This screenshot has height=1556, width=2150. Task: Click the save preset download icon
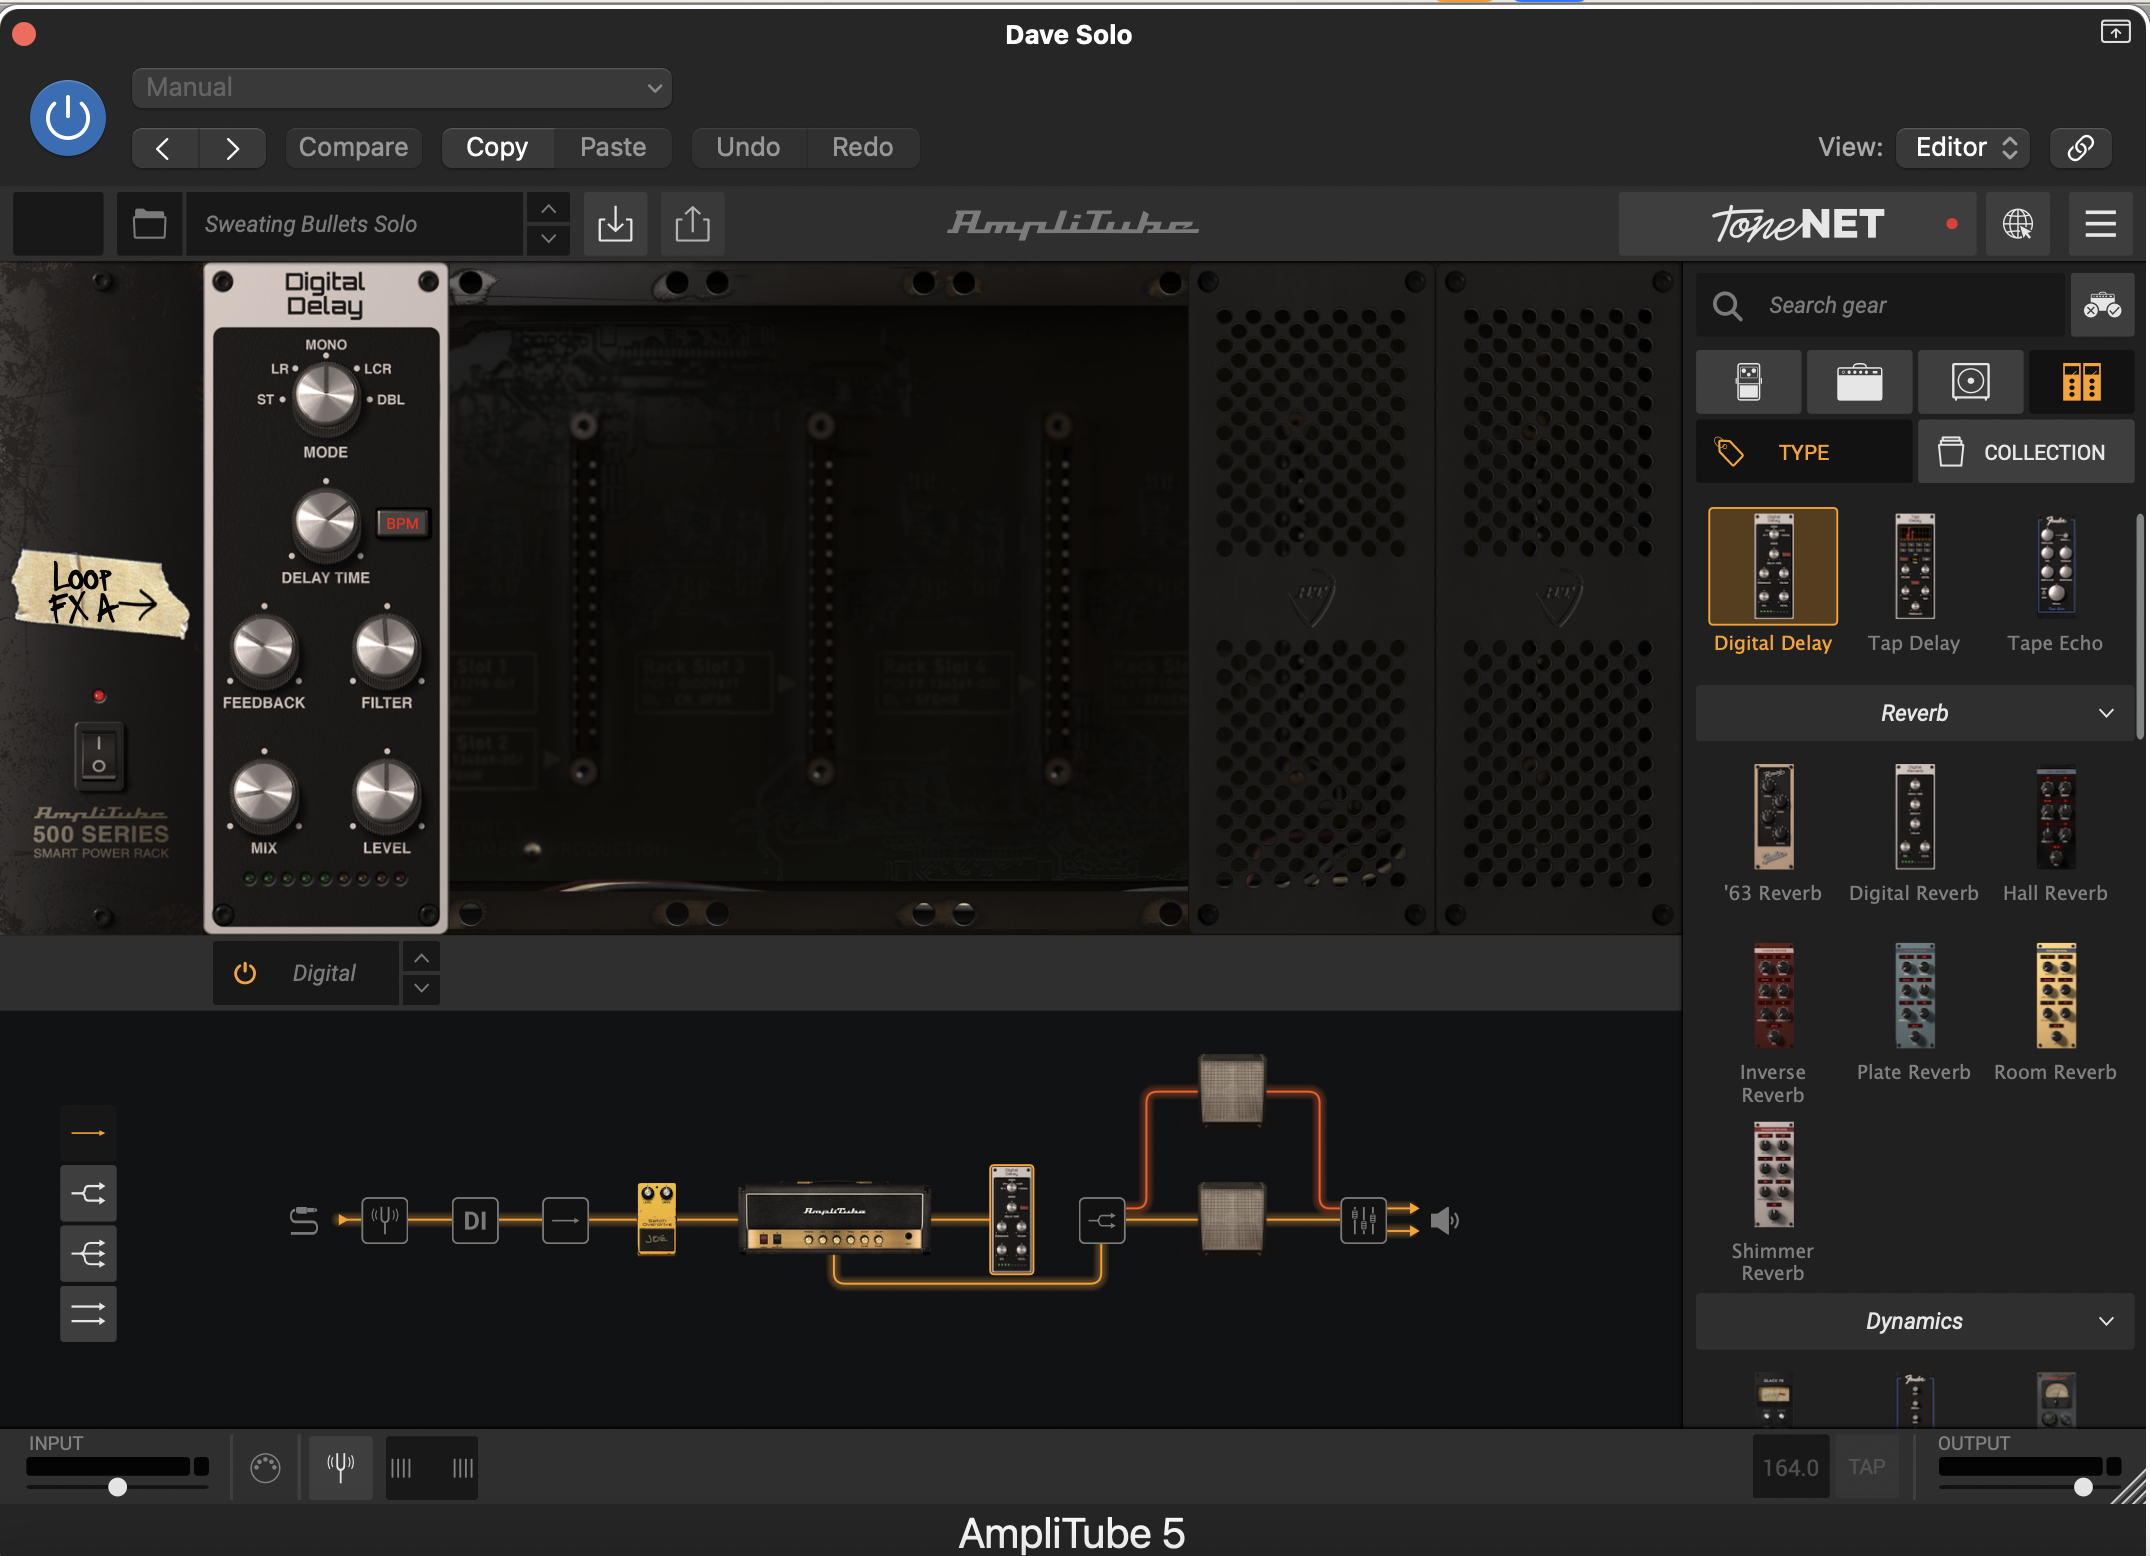[615, 224]
